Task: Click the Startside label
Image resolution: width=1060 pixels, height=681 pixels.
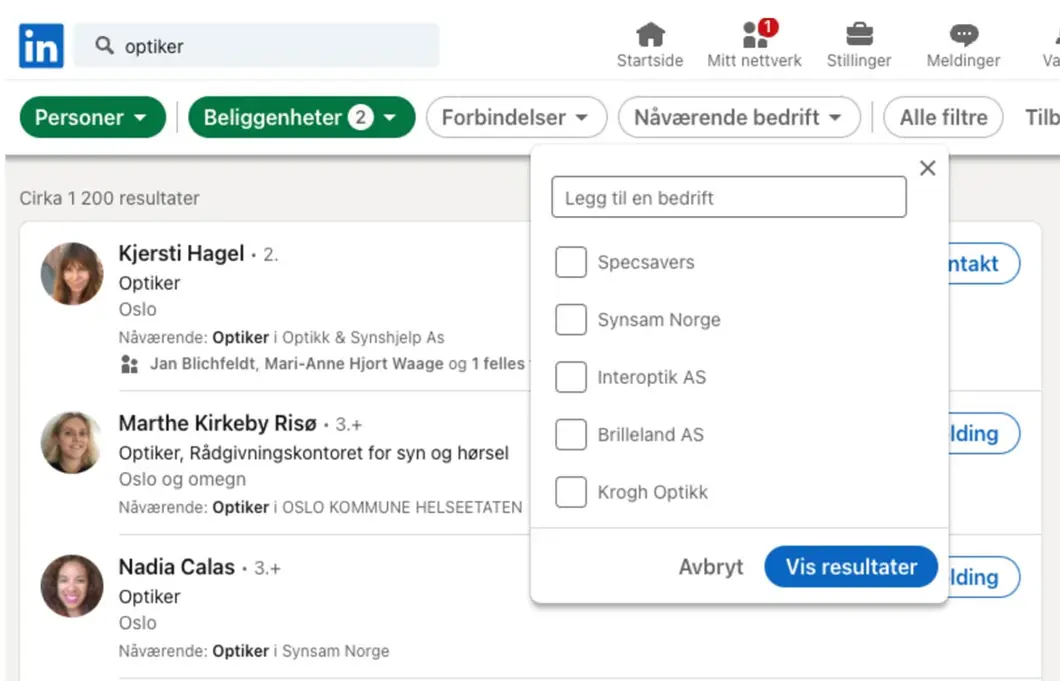Action: point(650,61)
